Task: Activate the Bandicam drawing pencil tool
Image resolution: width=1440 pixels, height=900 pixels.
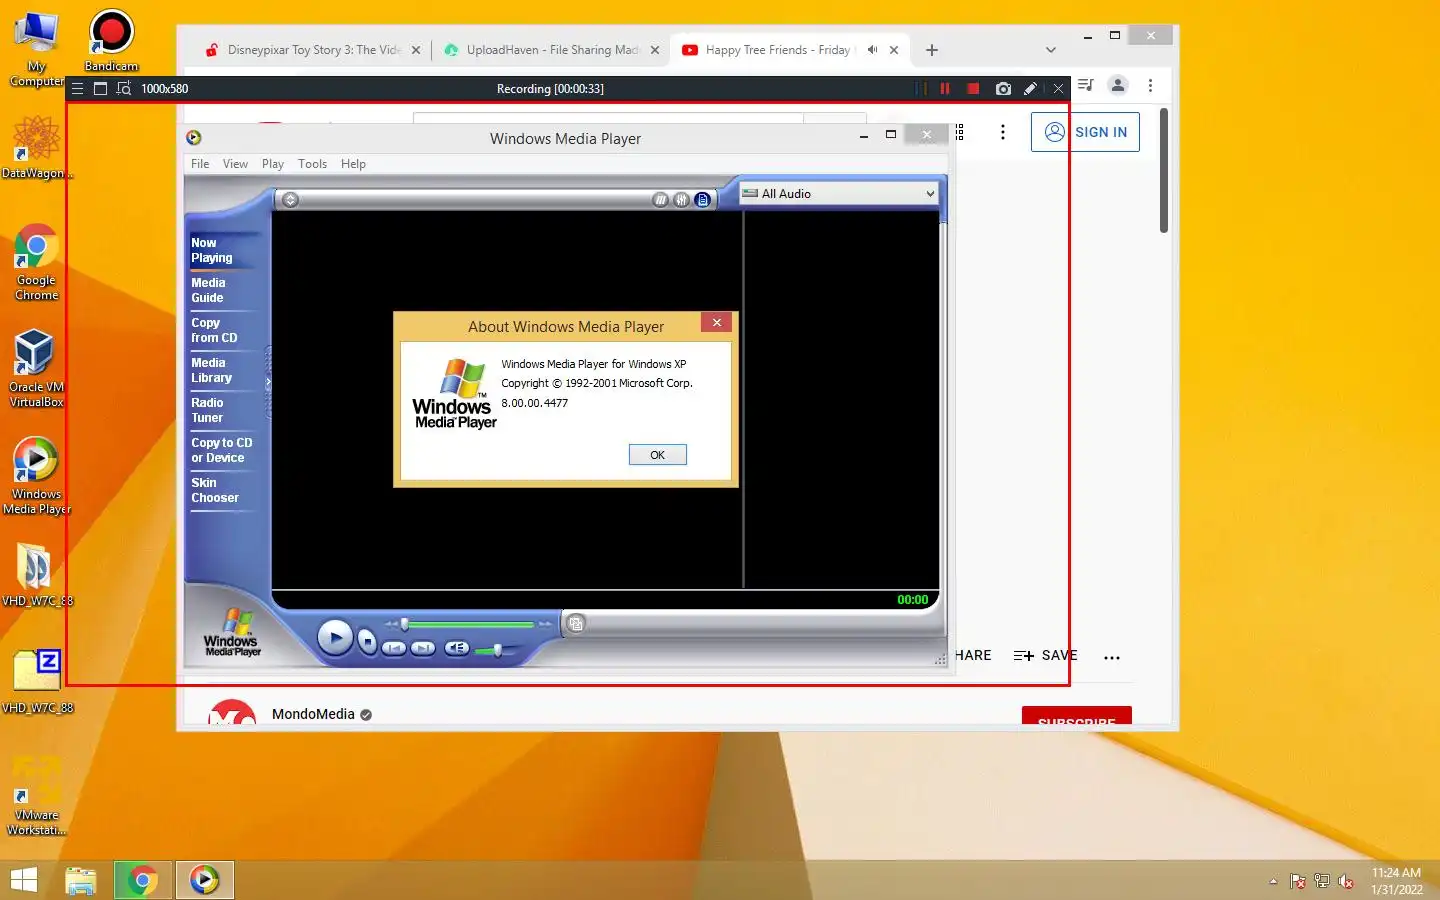Action: point(1031,89)
